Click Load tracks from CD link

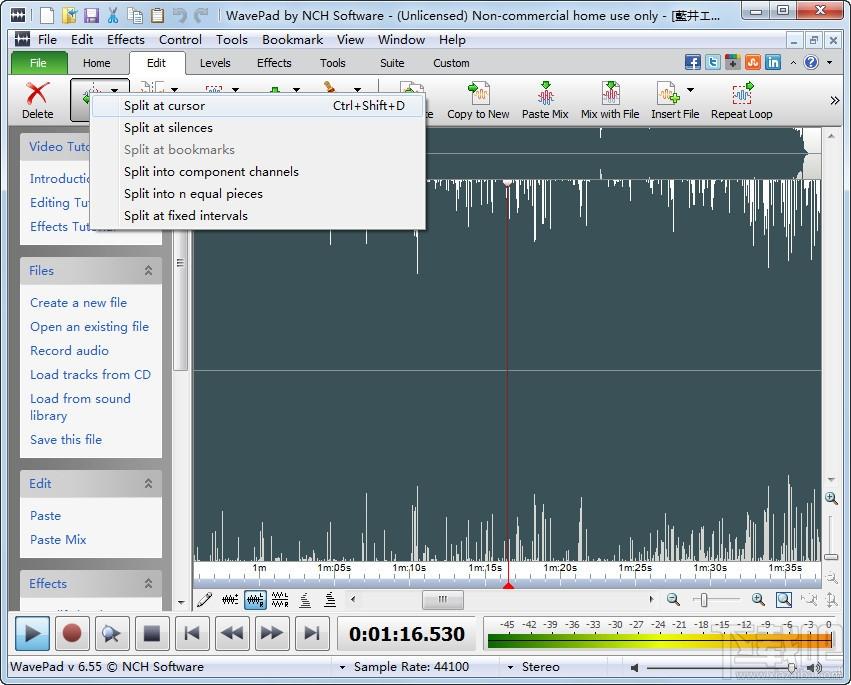90,375
